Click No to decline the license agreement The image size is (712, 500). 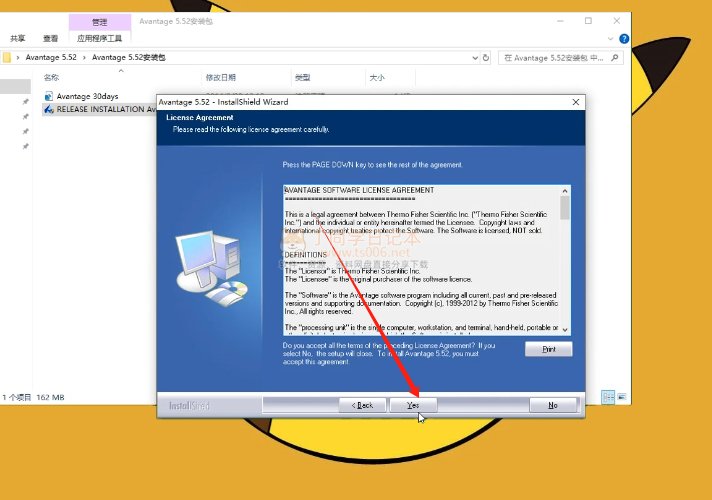tap(553, 405)
